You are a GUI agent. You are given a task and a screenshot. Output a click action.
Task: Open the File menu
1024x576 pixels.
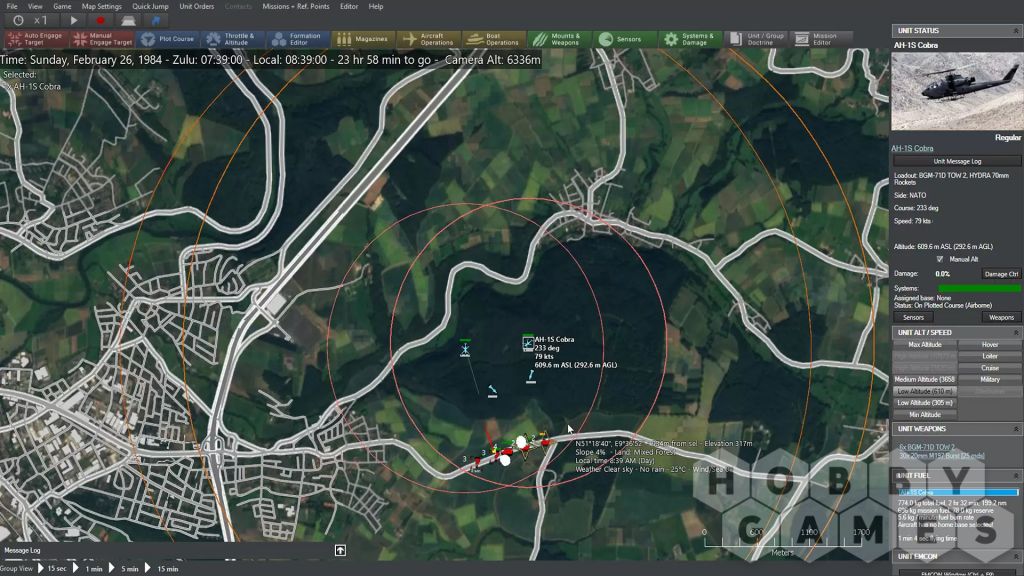tap(12, 7)
